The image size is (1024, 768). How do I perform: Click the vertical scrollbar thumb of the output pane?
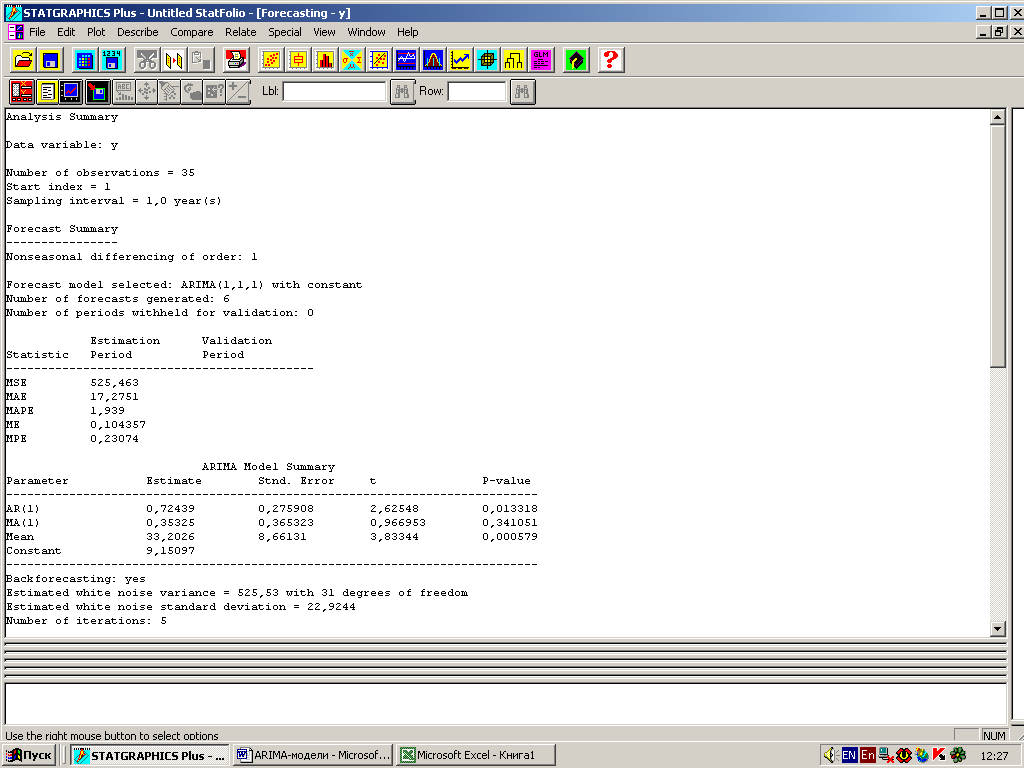(997, 246)
